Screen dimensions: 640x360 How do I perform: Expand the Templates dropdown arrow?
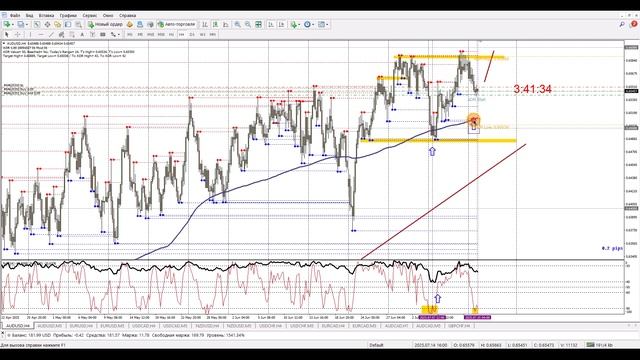[x=327, y=24]
